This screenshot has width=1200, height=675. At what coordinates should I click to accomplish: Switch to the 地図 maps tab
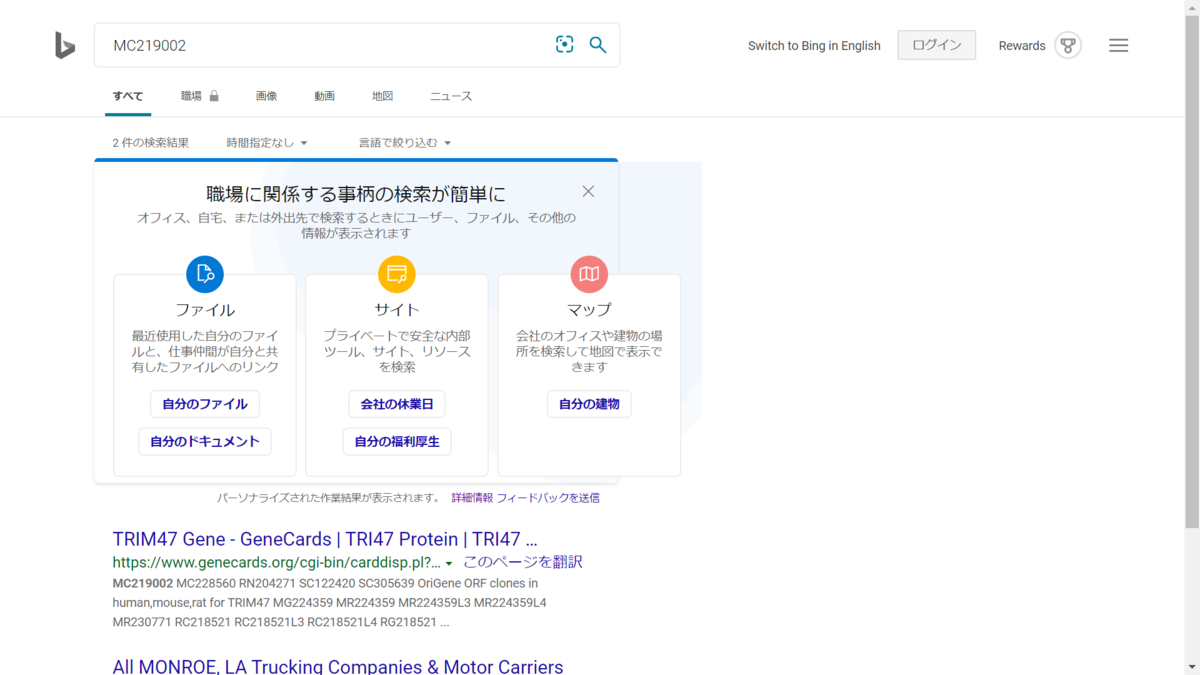[382, 96]
